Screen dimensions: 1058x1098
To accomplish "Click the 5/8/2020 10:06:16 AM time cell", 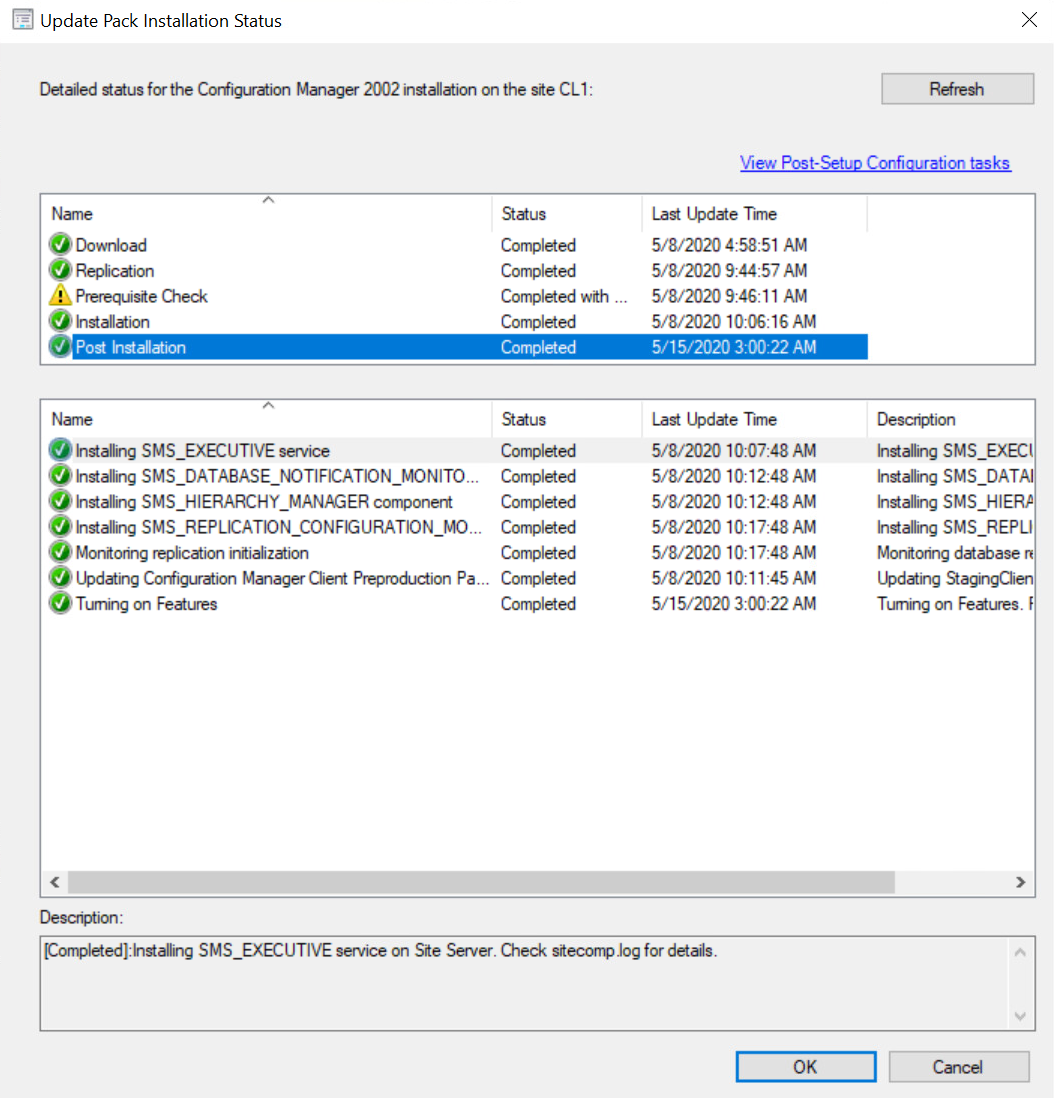I will click(734, 321).
